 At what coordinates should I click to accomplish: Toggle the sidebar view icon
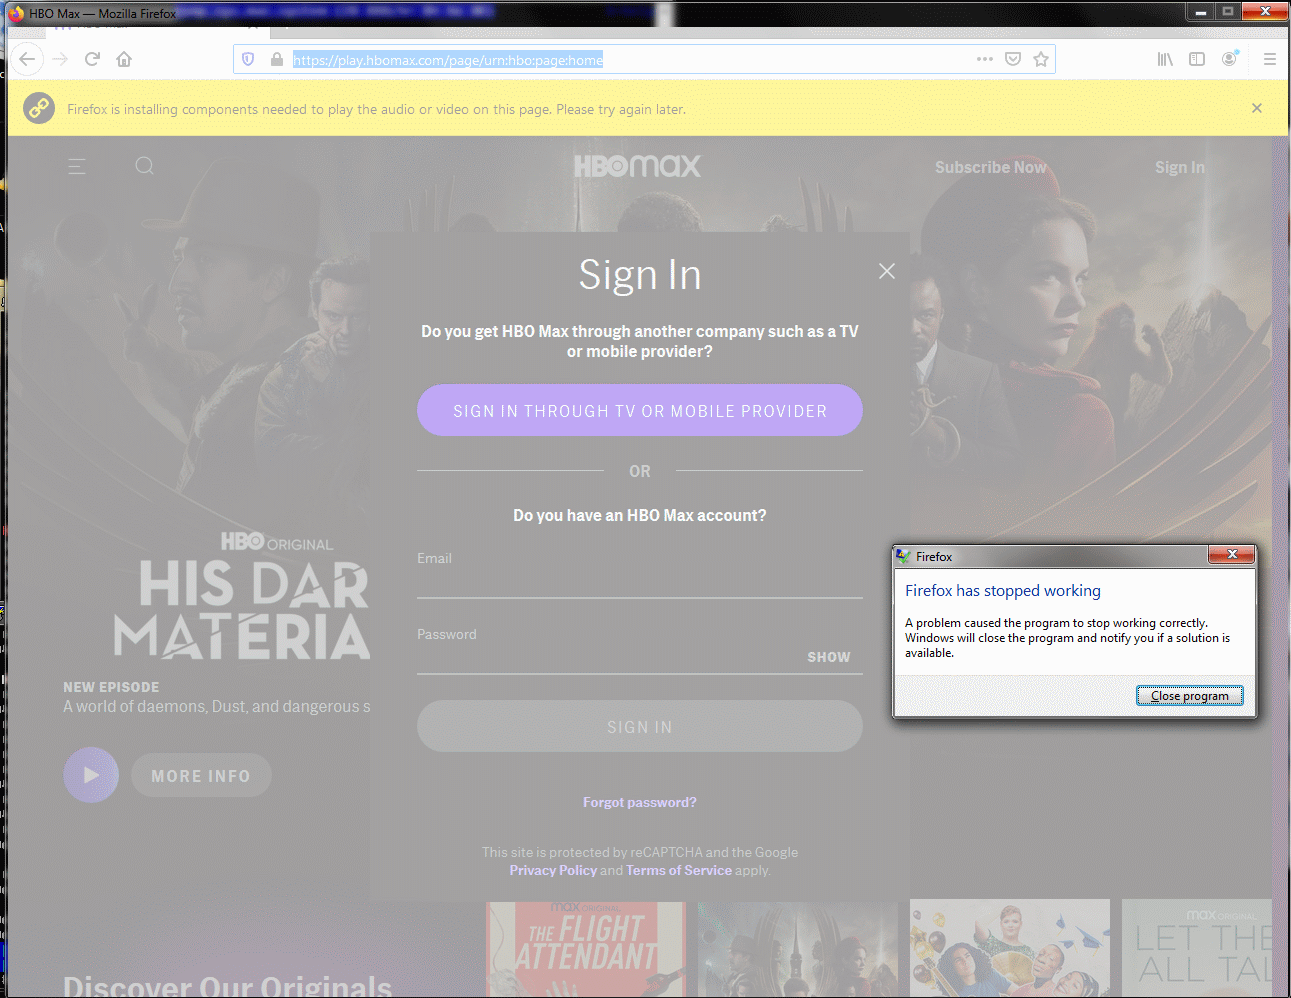[1196, 59]
